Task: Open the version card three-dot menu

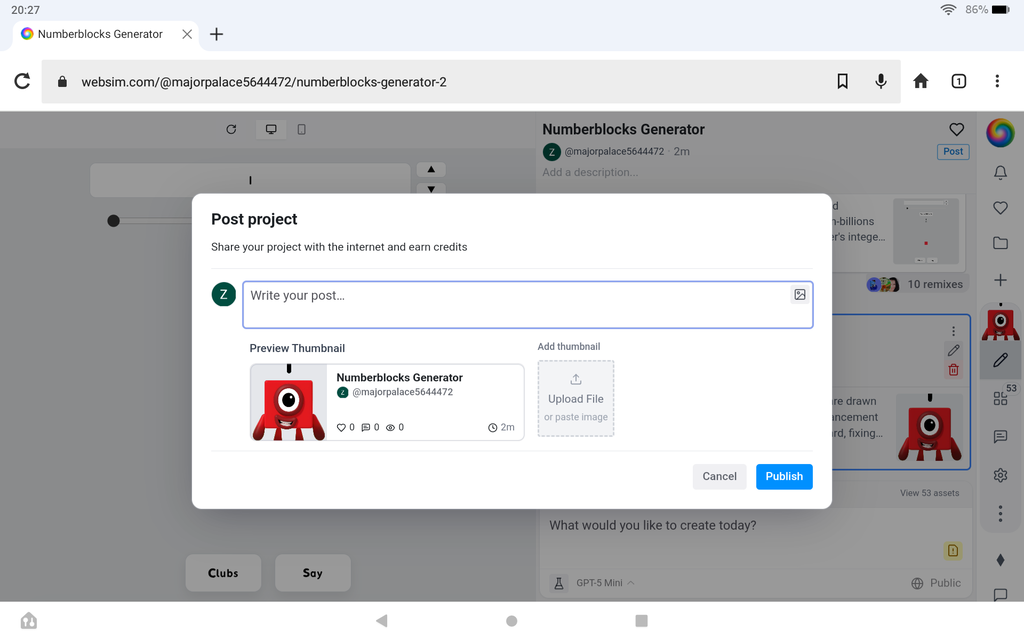Action: pos(953,331)
